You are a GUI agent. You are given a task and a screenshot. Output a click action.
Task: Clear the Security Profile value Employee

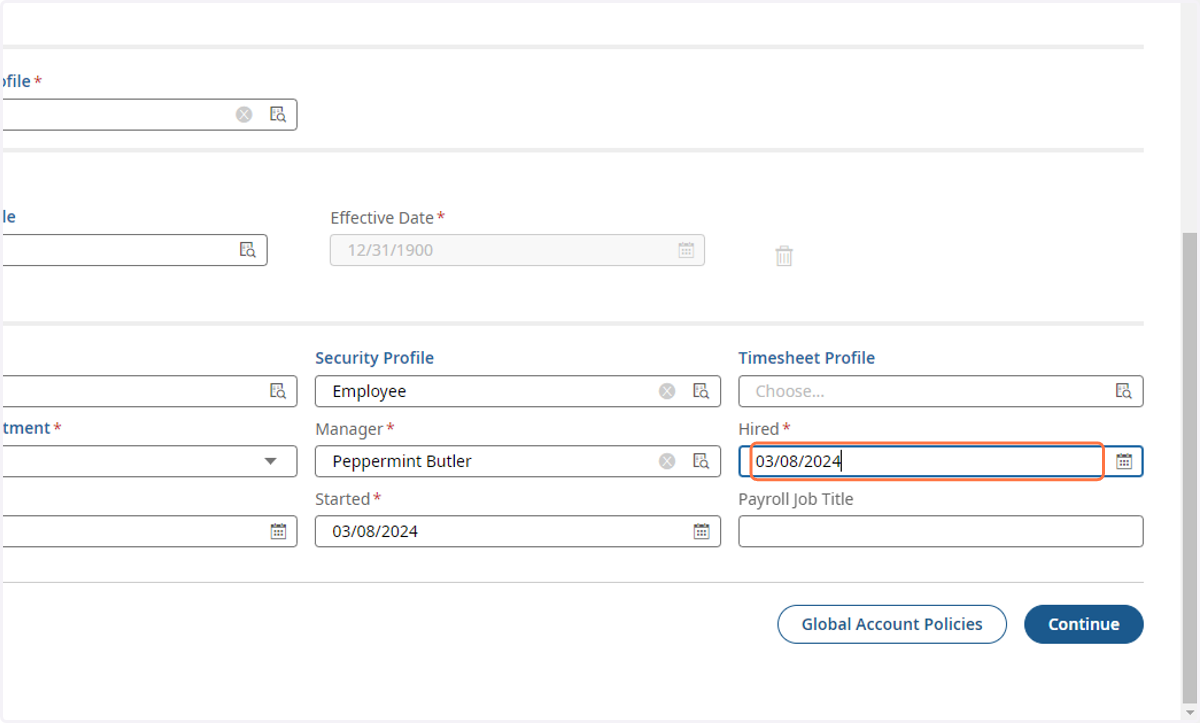pyautogui.click(x=667, y=391)
